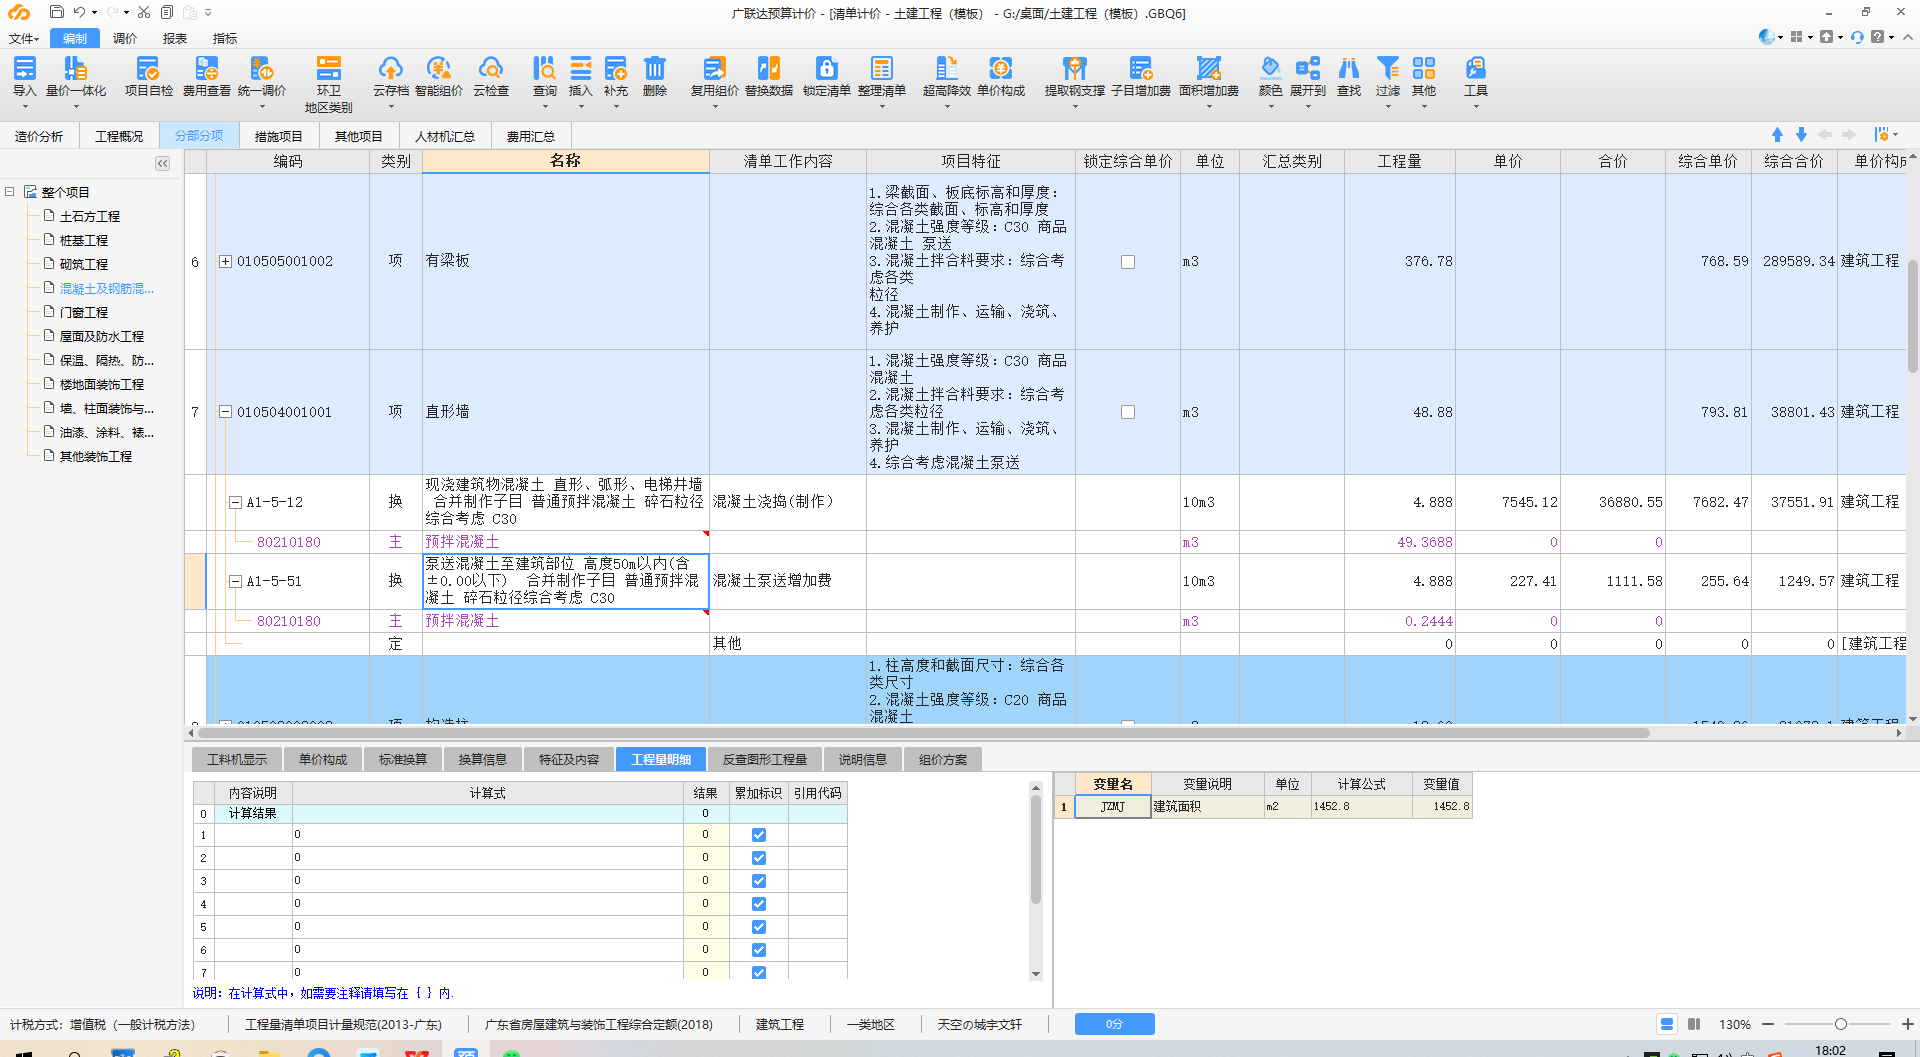Image resolution: width=1920 pixels, height=1057 pixels.
Task: Switch to 报表 menu tab
Action: (x=175, y=38)
